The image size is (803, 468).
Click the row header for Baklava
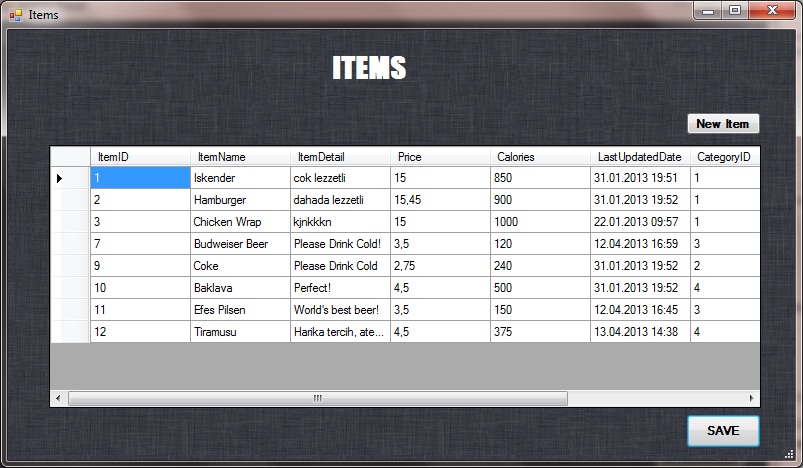(x=70, y=288)
